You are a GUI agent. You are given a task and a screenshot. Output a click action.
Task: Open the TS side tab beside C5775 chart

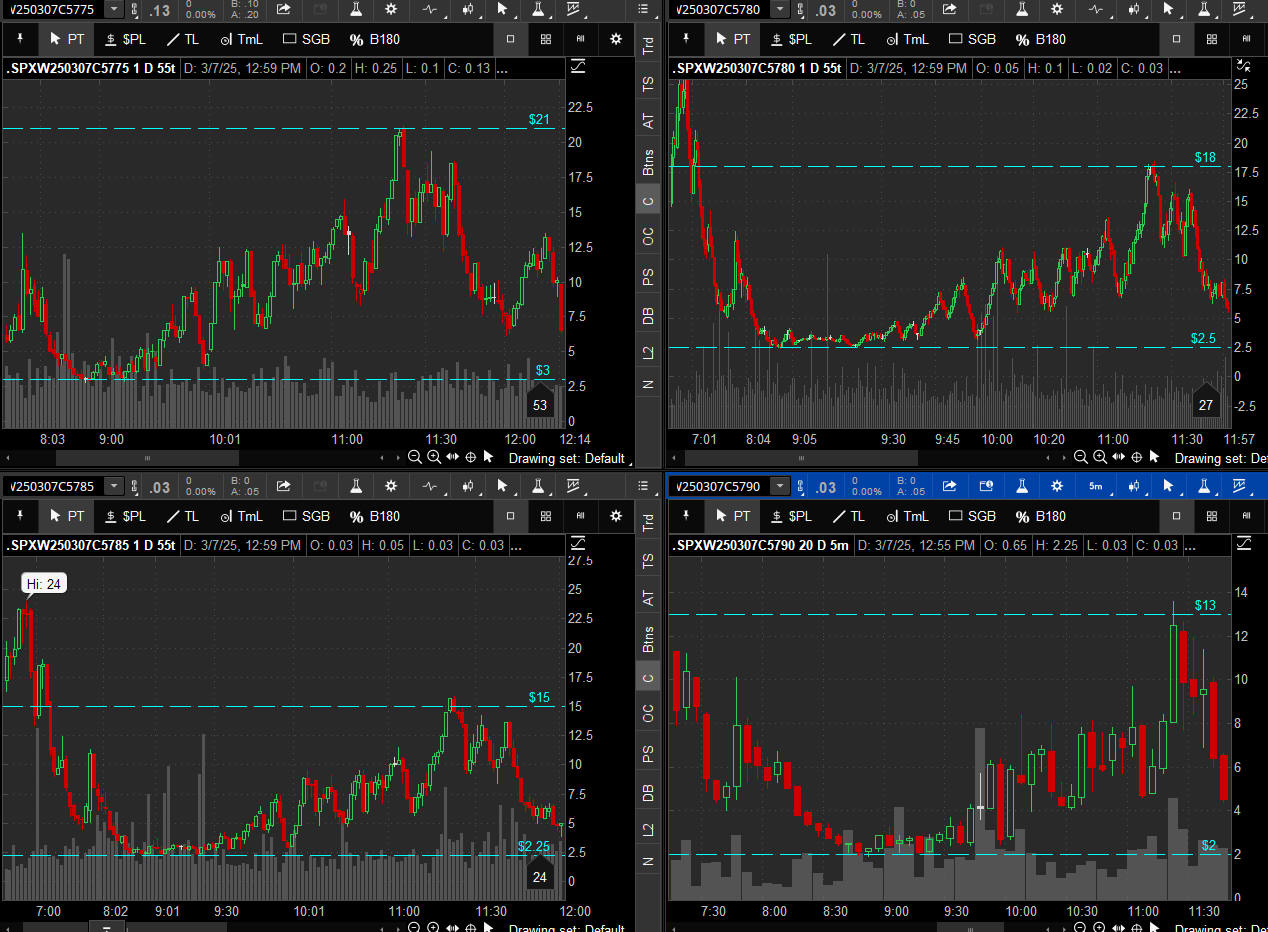point(648,85)
